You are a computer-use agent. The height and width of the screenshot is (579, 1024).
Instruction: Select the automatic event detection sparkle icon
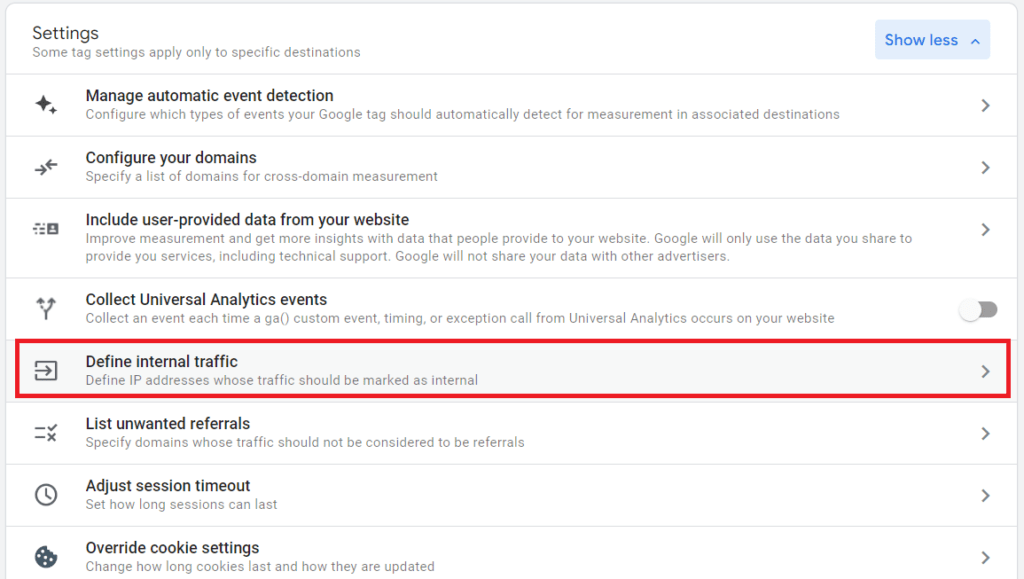tap(47, 104)
